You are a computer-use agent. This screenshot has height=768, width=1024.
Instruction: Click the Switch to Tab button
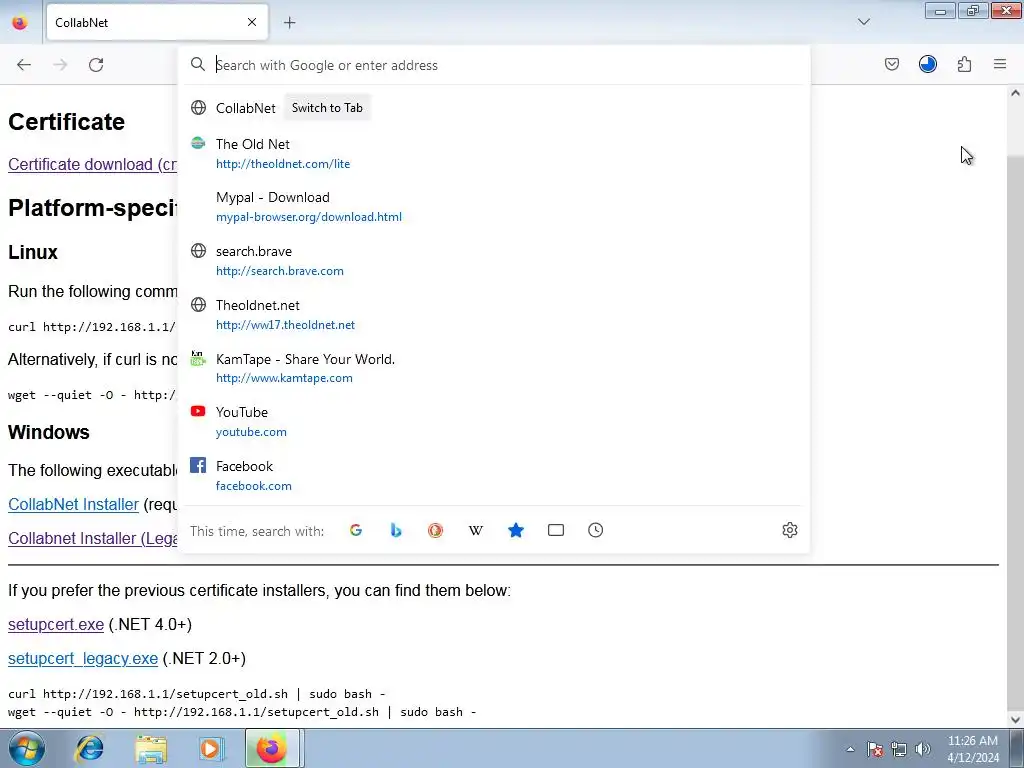[327, 108]
